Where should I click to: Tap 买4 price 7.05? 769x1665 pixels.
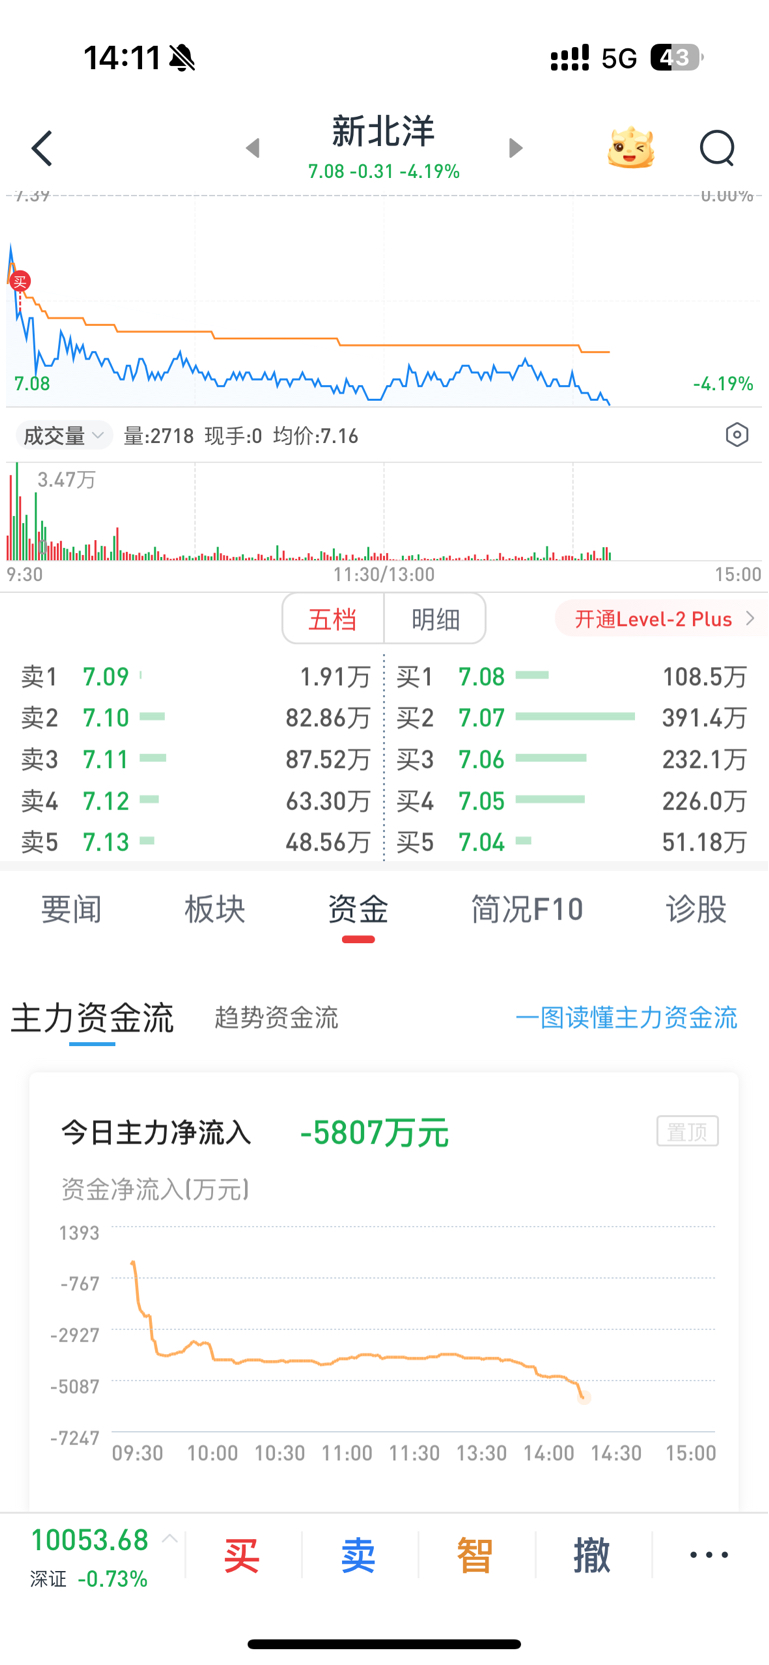[x=481, y=801]
